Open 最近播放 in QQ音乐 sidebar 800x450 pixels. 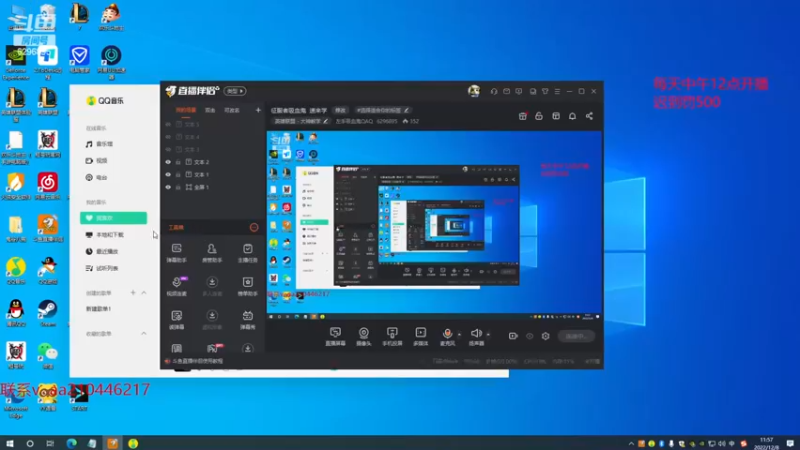pyautogui.click(x=102, y=252)
